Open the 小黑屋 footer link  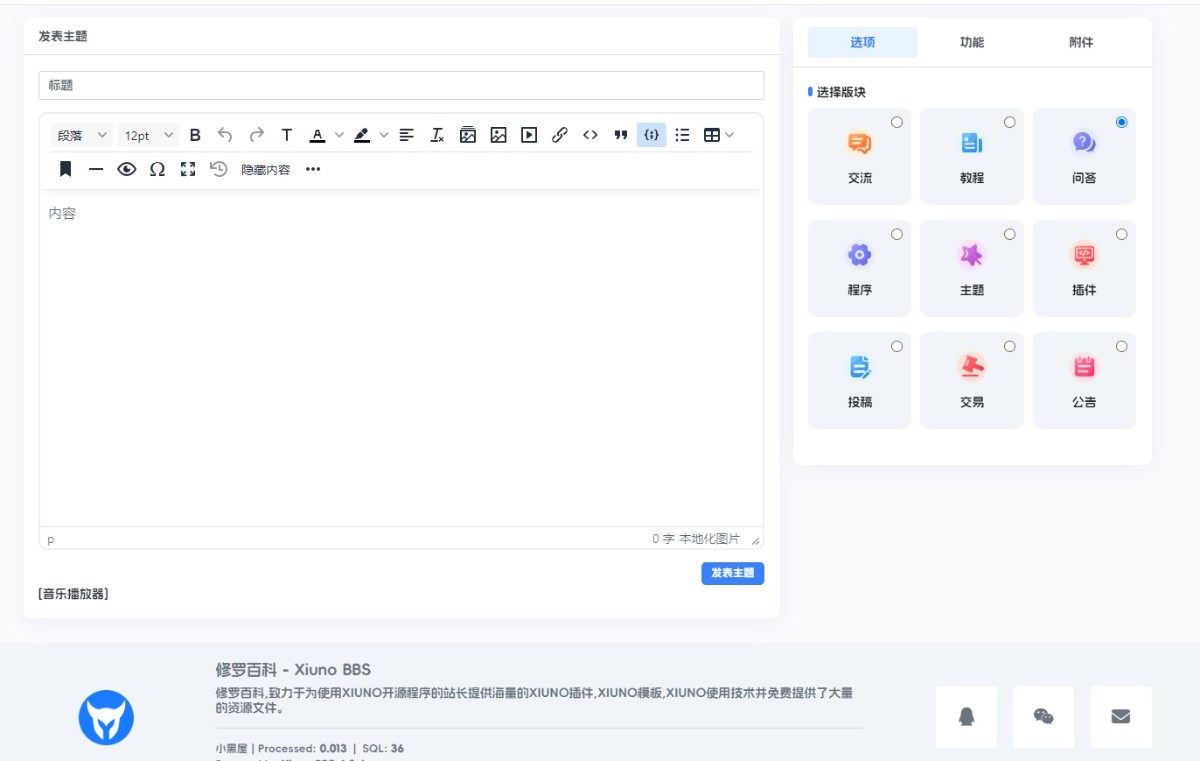(x=231, y=748)
